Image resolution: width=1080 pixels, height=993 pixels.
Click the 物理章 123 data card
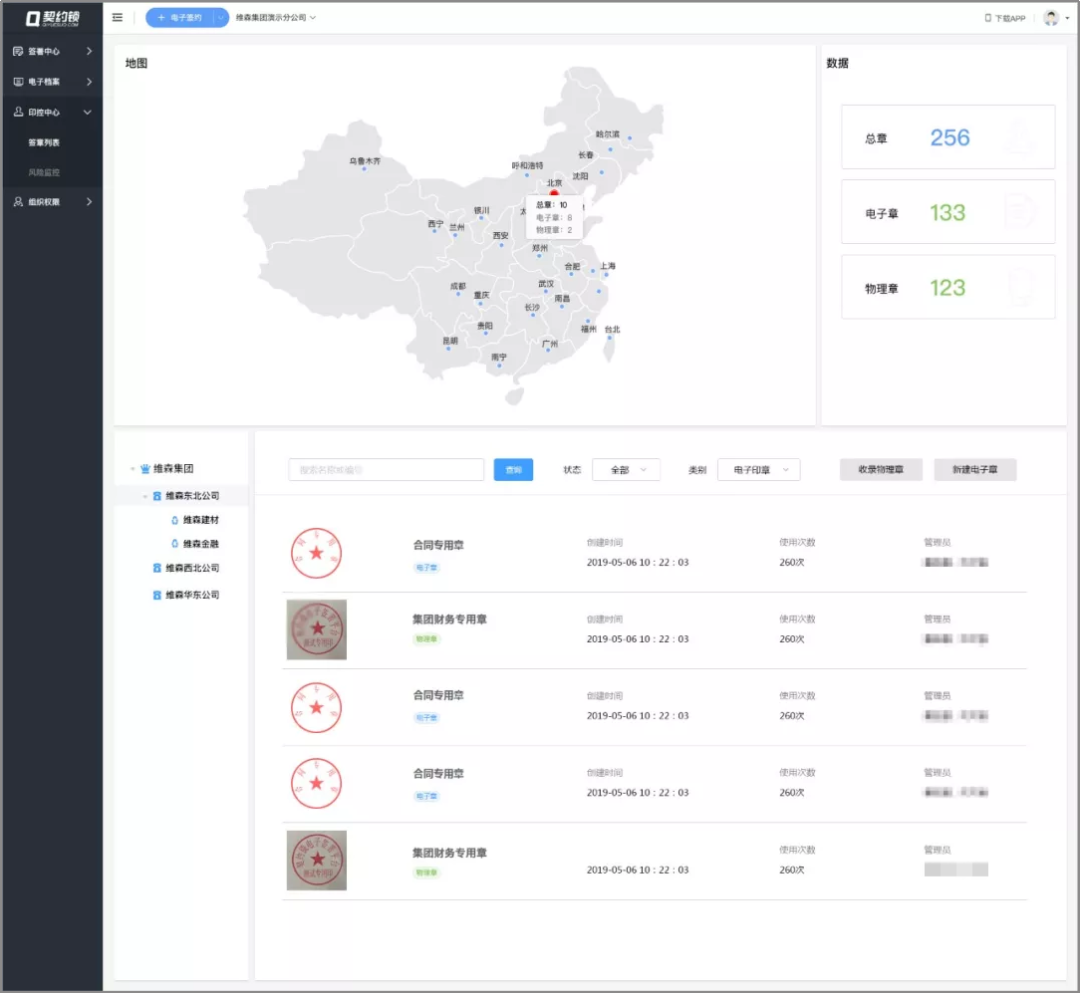(948, 287)
